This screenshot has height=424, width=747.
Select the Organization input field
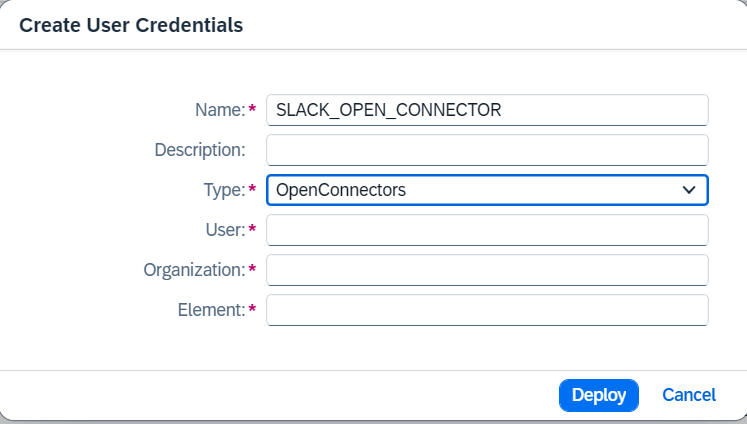tap(487, 270)
